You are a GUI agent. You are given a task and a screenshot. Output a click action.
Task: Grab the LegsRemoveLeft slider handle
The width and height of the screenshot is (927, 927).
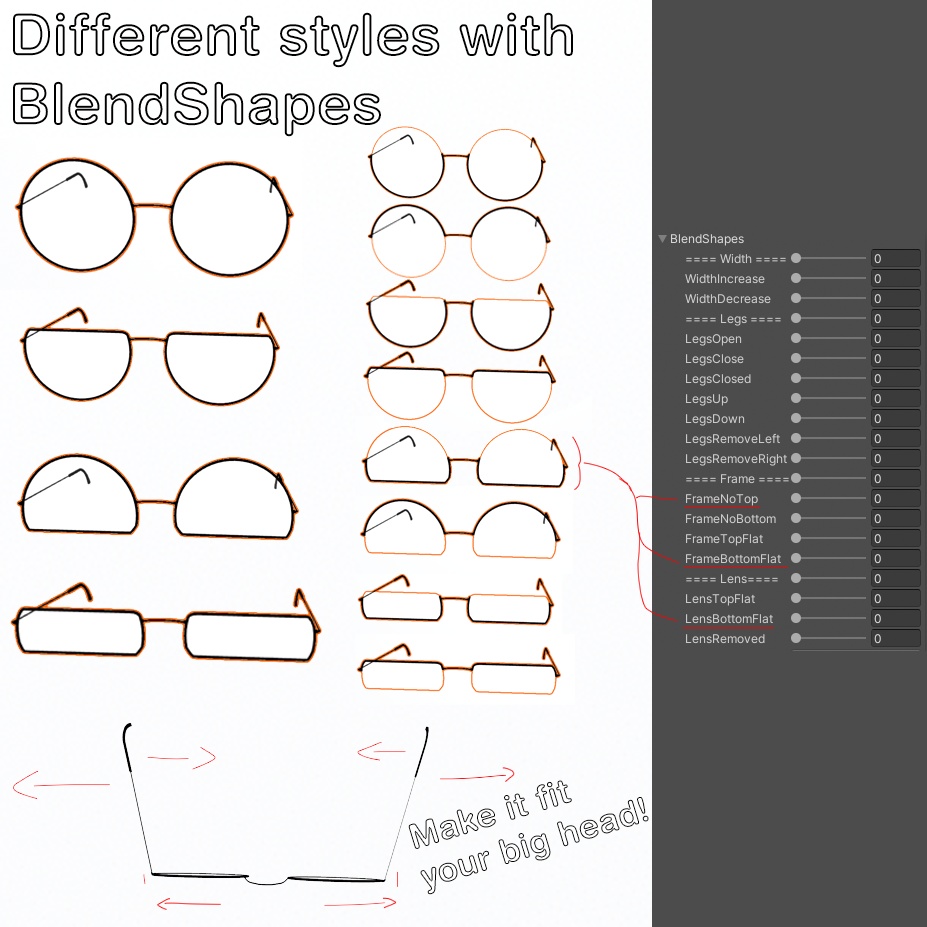[795, 438]
